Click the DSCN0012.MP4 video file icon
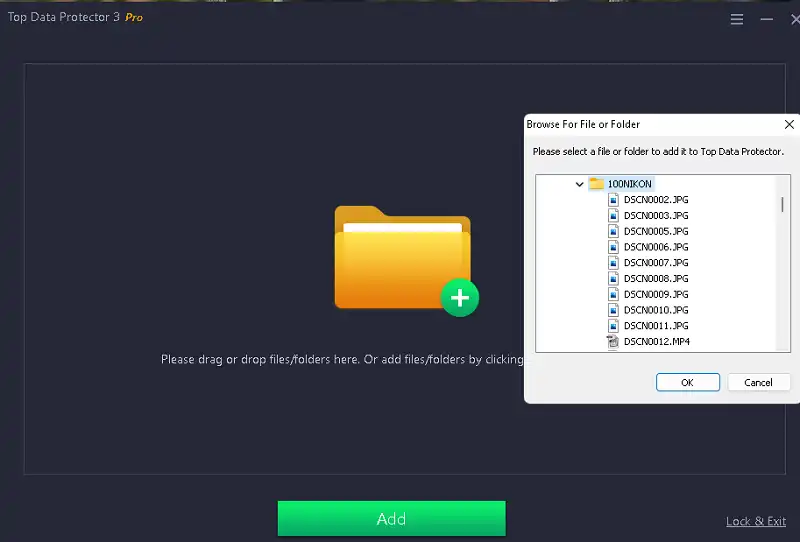800x542 pixels. click(x=614, y=342)
